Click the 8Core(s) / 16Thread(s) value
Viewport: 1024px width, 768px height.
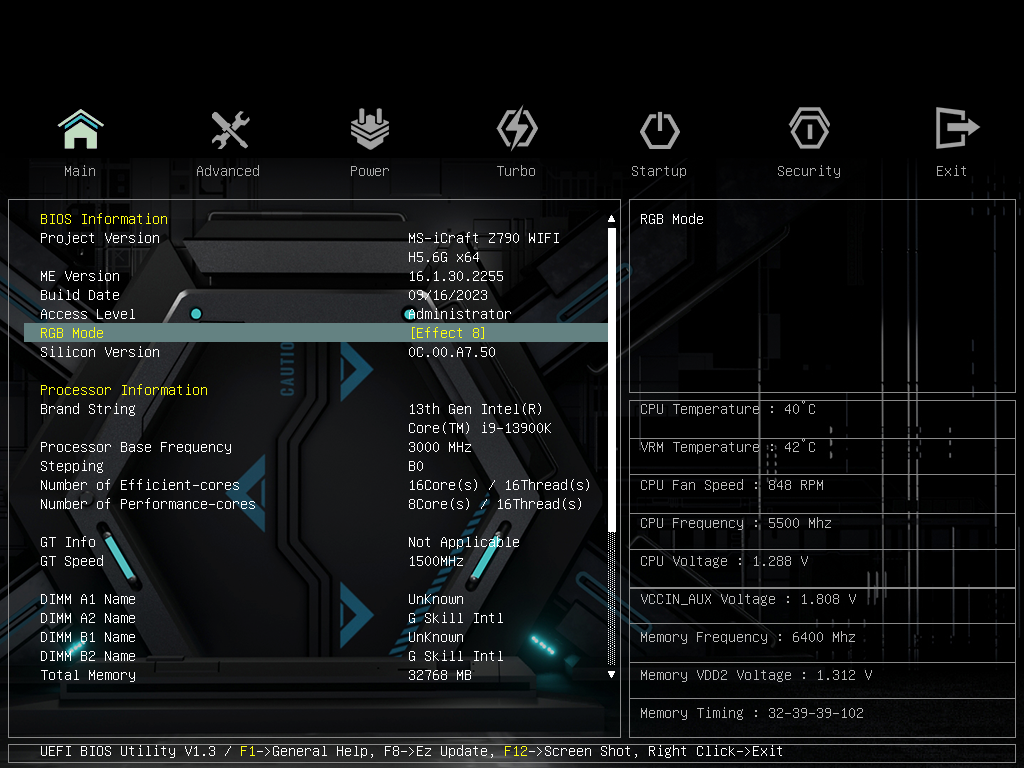tap(495, 504)
